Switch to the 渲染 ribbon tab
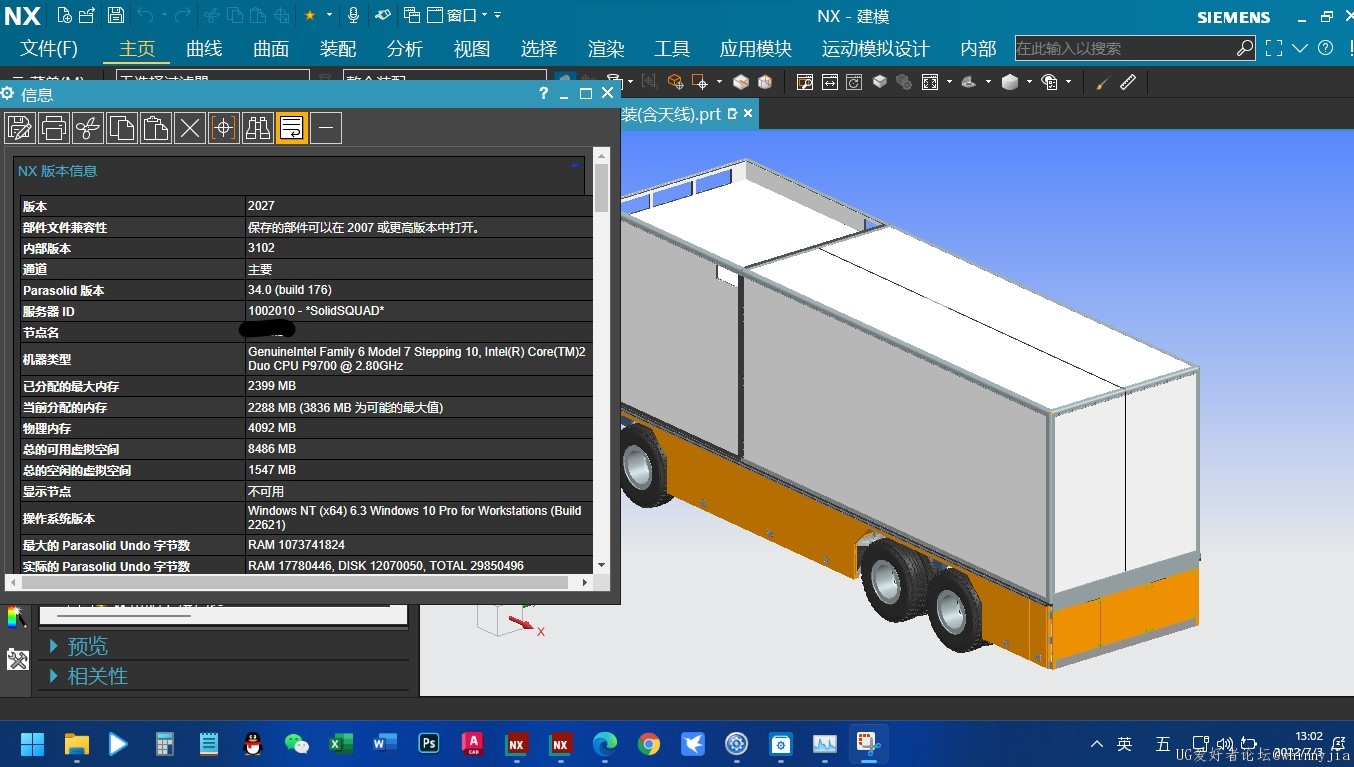 [x=606, y=49]
